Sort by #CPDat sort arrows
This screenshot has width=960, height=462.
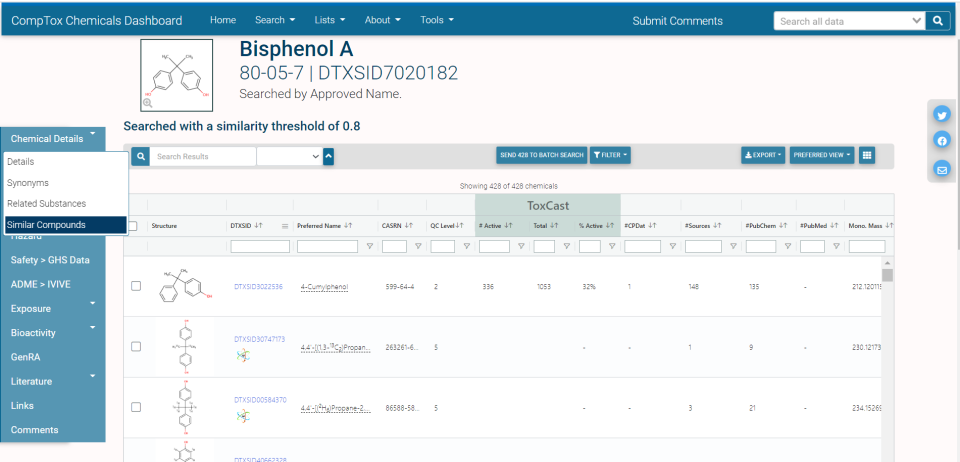(652, 226)
